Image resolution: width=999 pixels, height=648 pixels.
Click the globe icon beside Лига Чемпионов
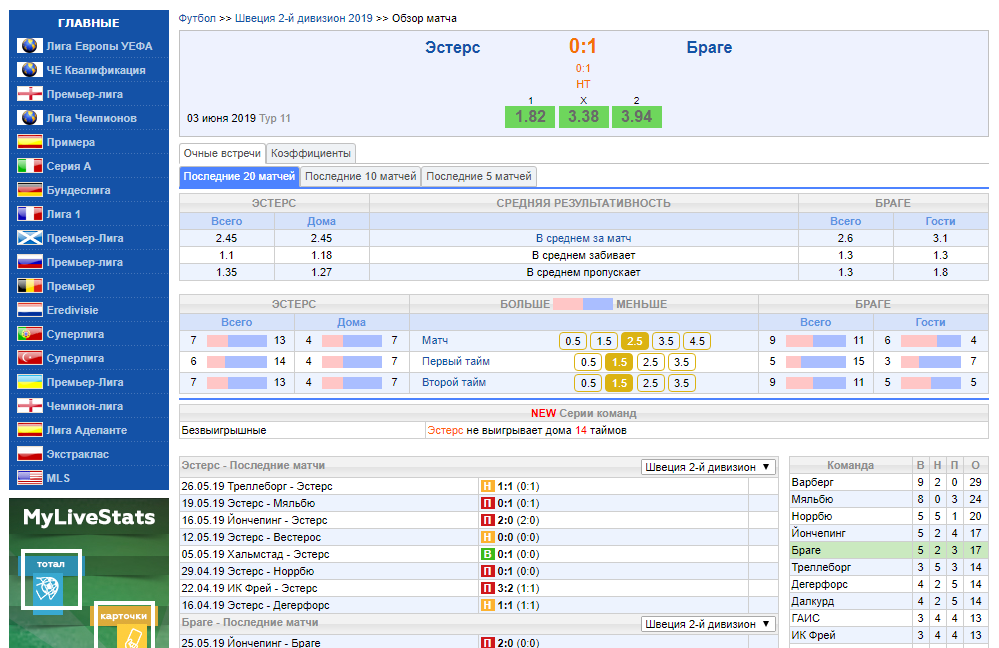pos(30,118)
